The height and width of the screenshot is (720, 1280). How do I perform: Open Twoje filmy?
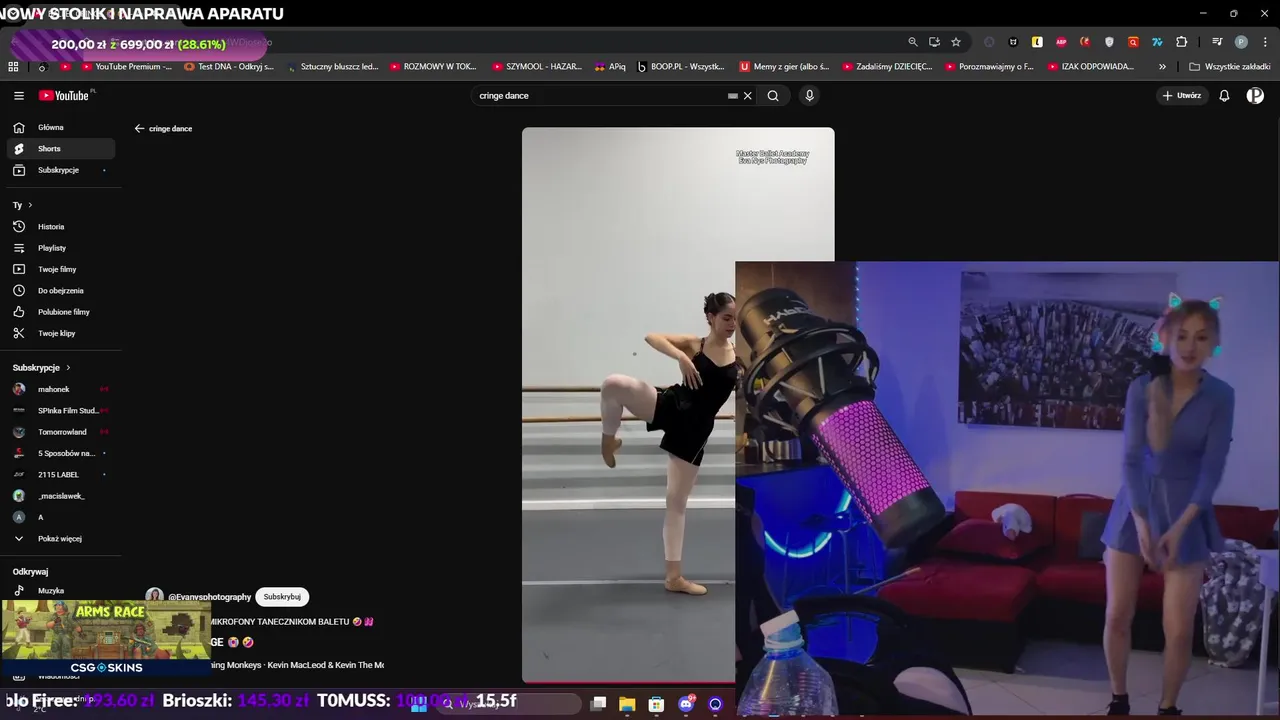pos(61,269)
